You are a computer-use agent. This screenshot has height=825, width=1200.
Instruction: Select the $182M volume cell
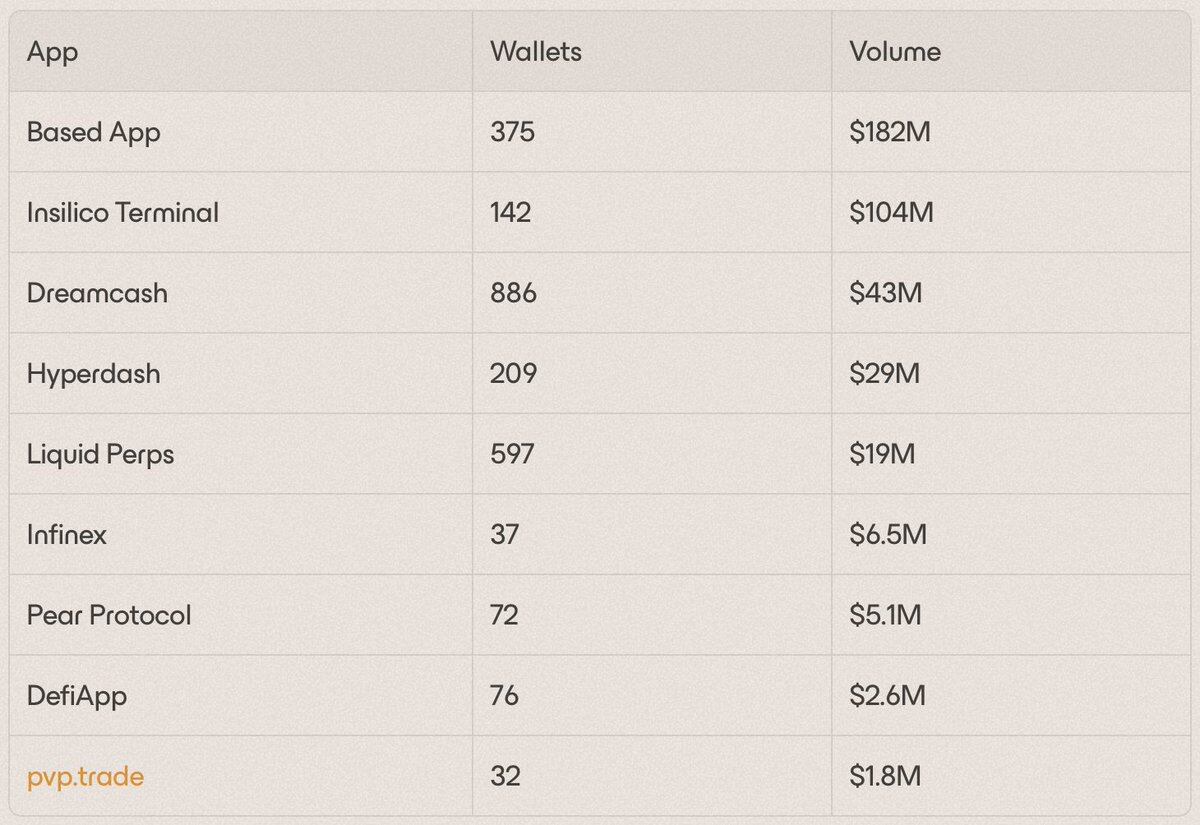point(890,132)
